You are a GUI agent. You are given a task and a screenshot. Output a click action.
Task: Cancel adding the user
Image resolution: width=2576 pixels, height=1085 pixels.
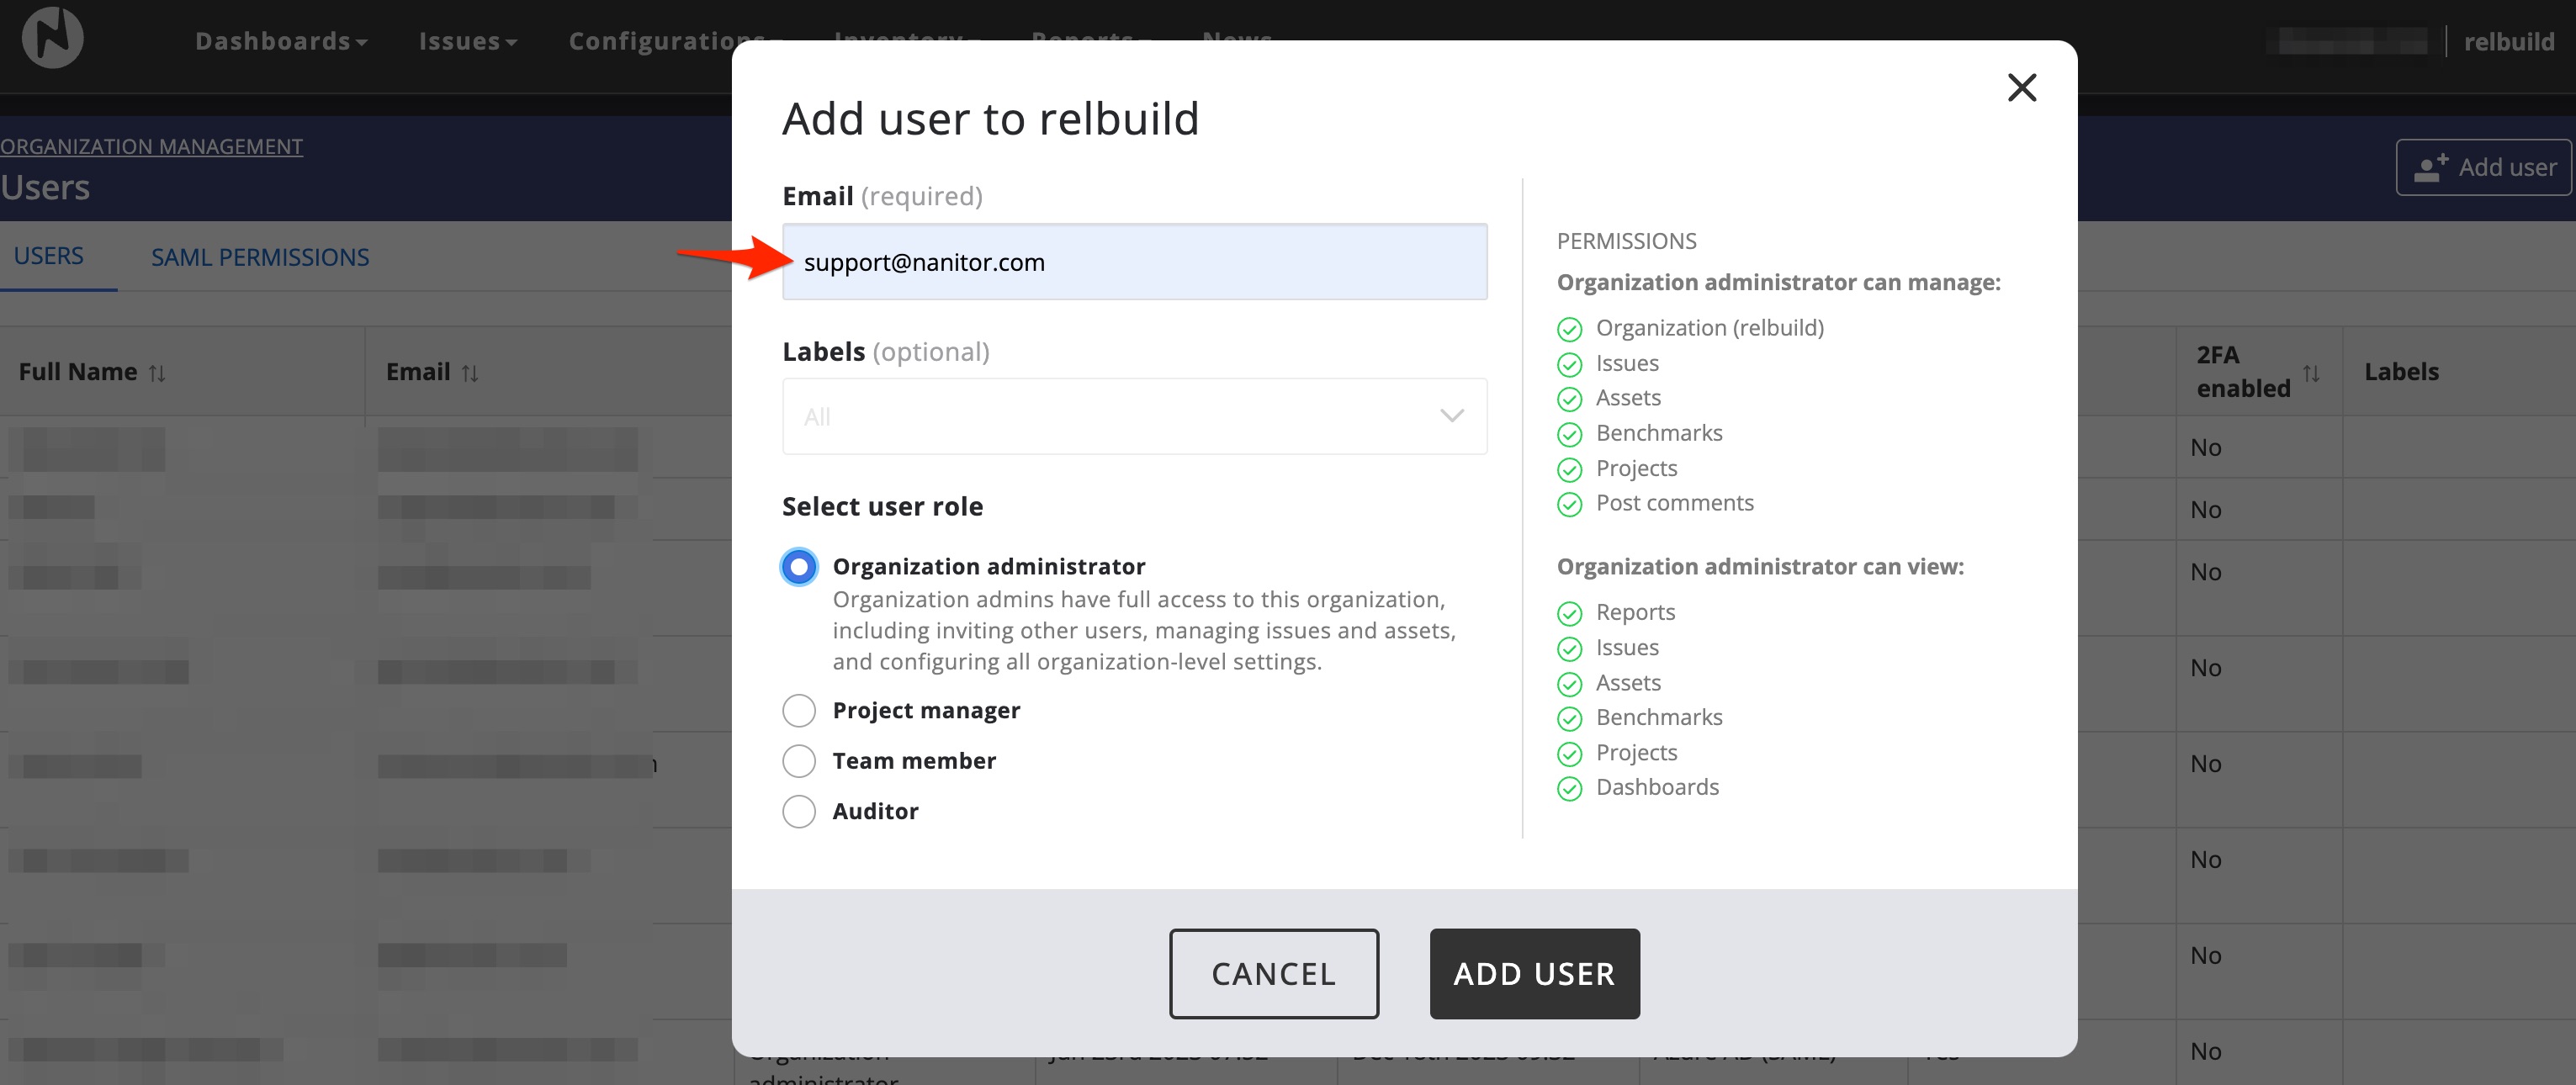pos(1273,973)
